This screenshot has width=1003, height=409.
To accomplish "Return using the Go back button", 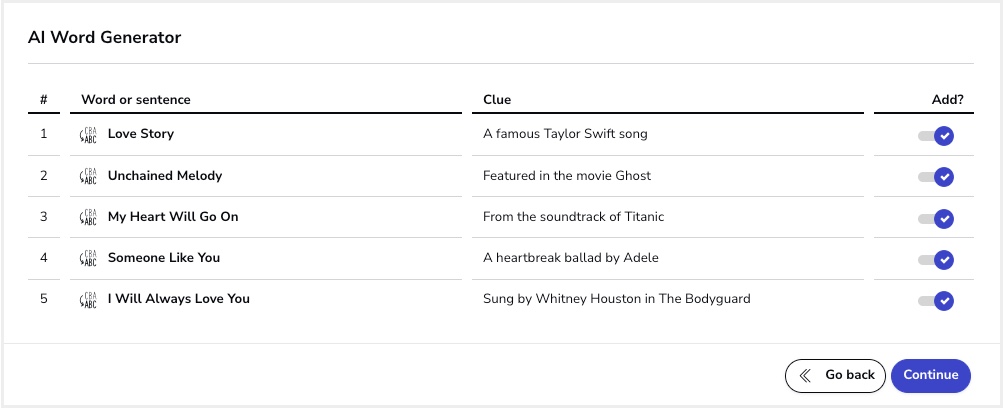I will (x=835, y=376).
